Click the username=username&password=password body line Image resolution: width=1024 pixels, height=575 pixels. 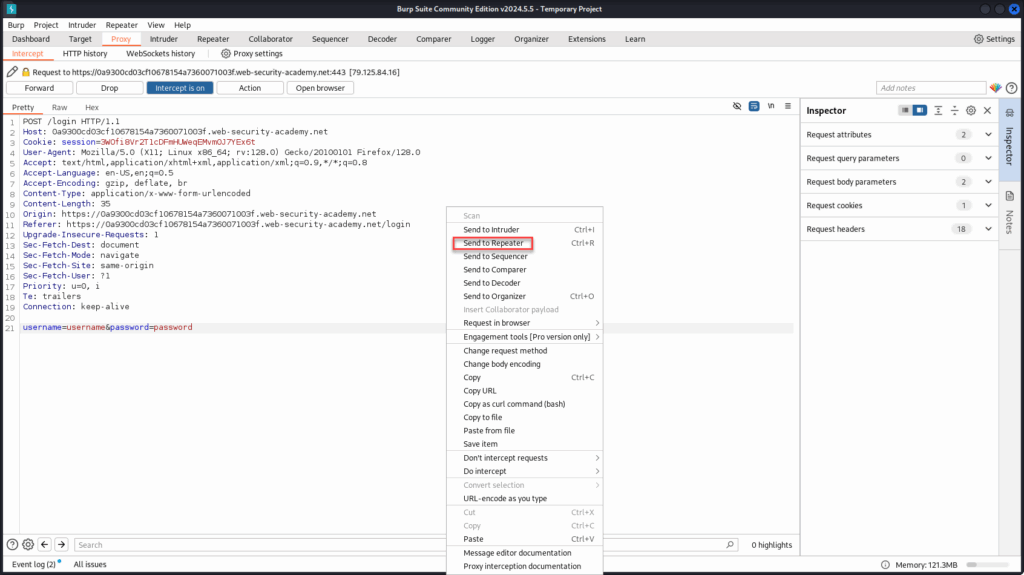tap(108, 327)
